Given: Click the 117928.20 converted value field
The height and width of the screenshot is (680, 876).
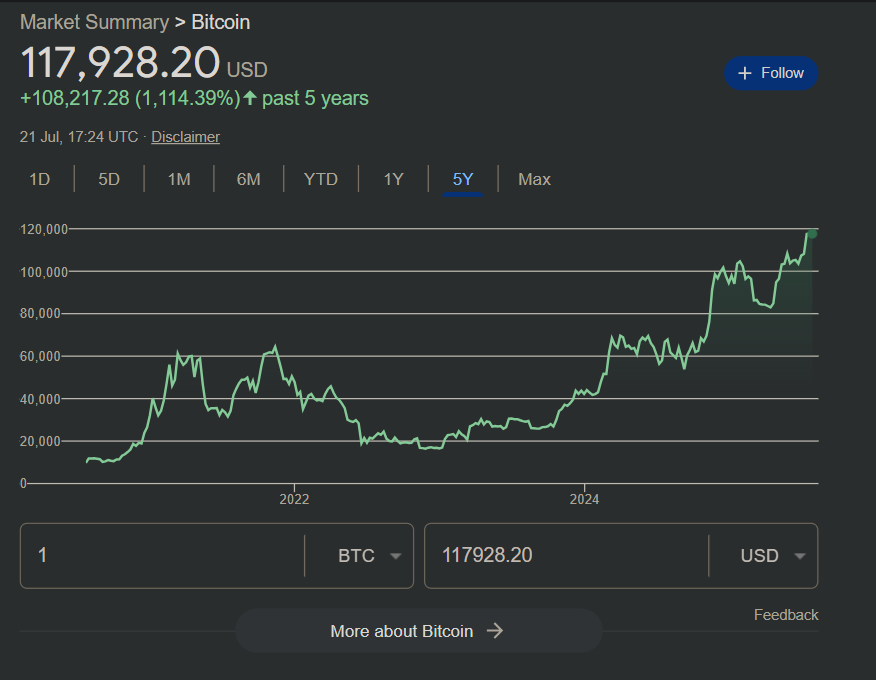Looking at the screenshot, I should (x=566, y=556).
